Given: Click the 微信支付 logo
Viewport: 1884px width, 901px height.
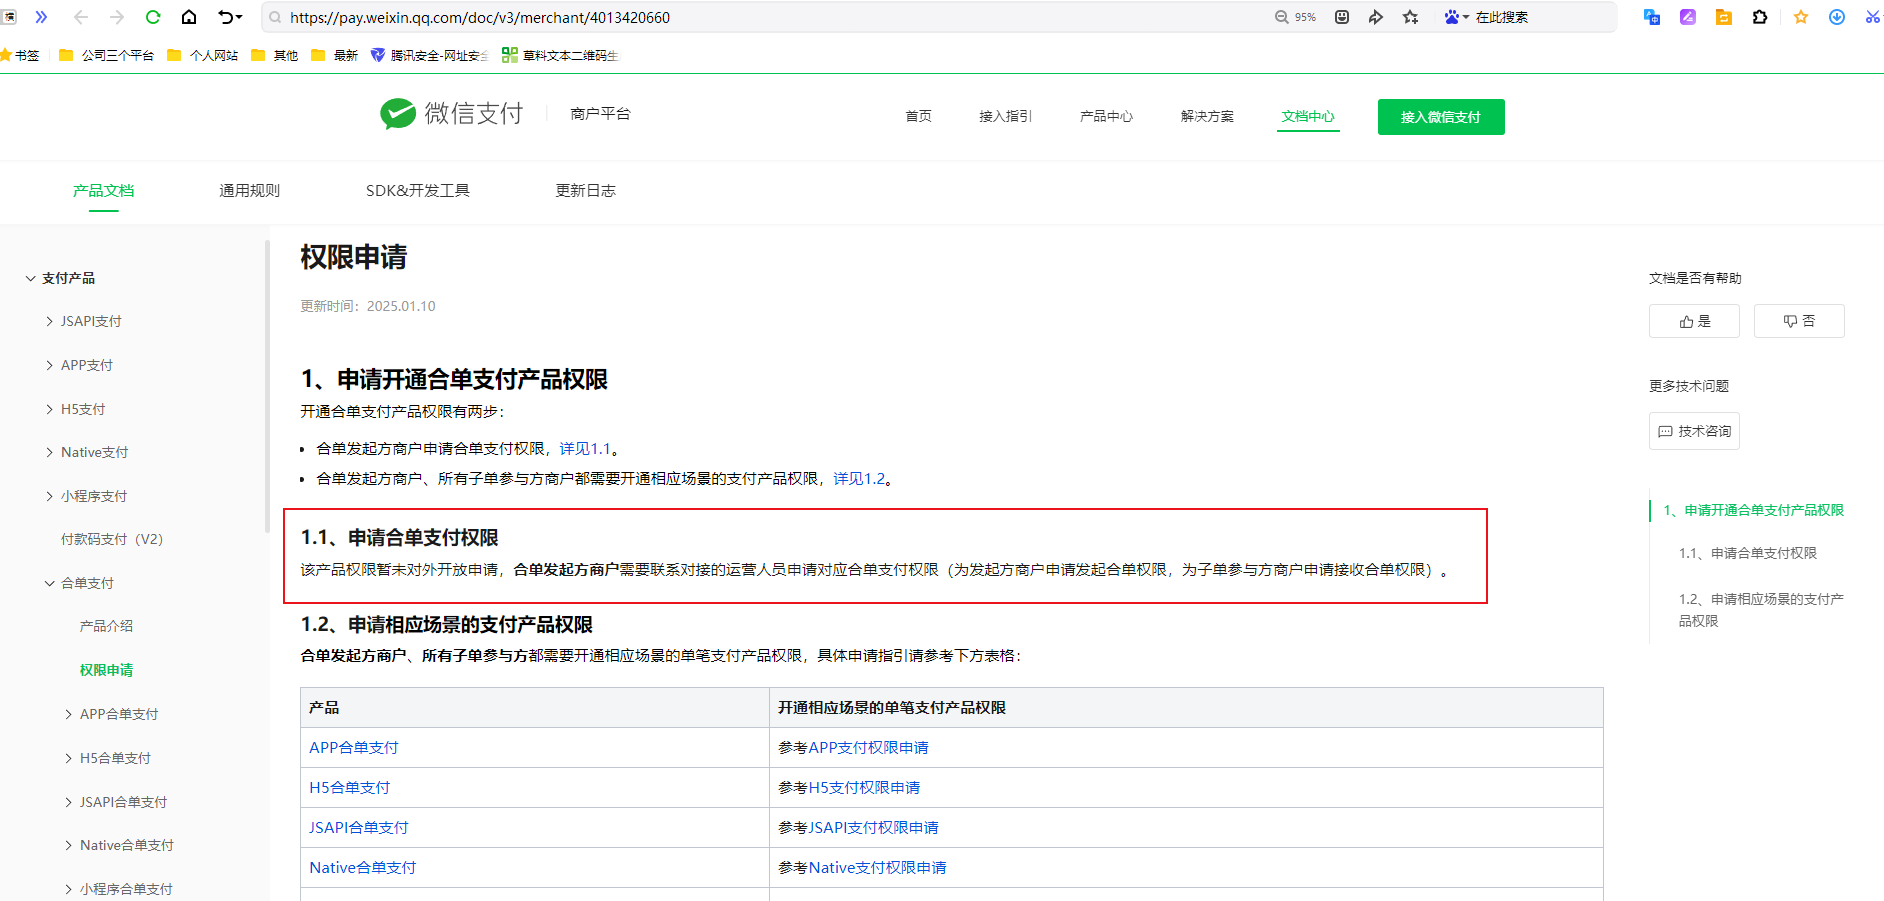Looking at the screenshot, I should 452,114.
